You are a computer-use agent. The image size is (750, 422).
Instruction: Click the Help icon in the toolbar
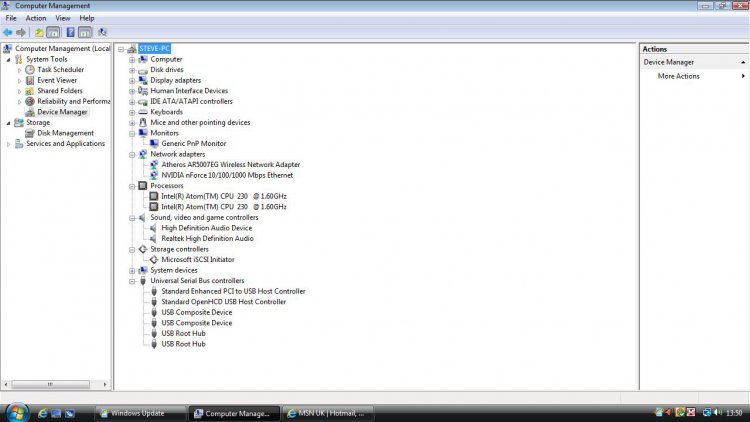click(70, 32)
